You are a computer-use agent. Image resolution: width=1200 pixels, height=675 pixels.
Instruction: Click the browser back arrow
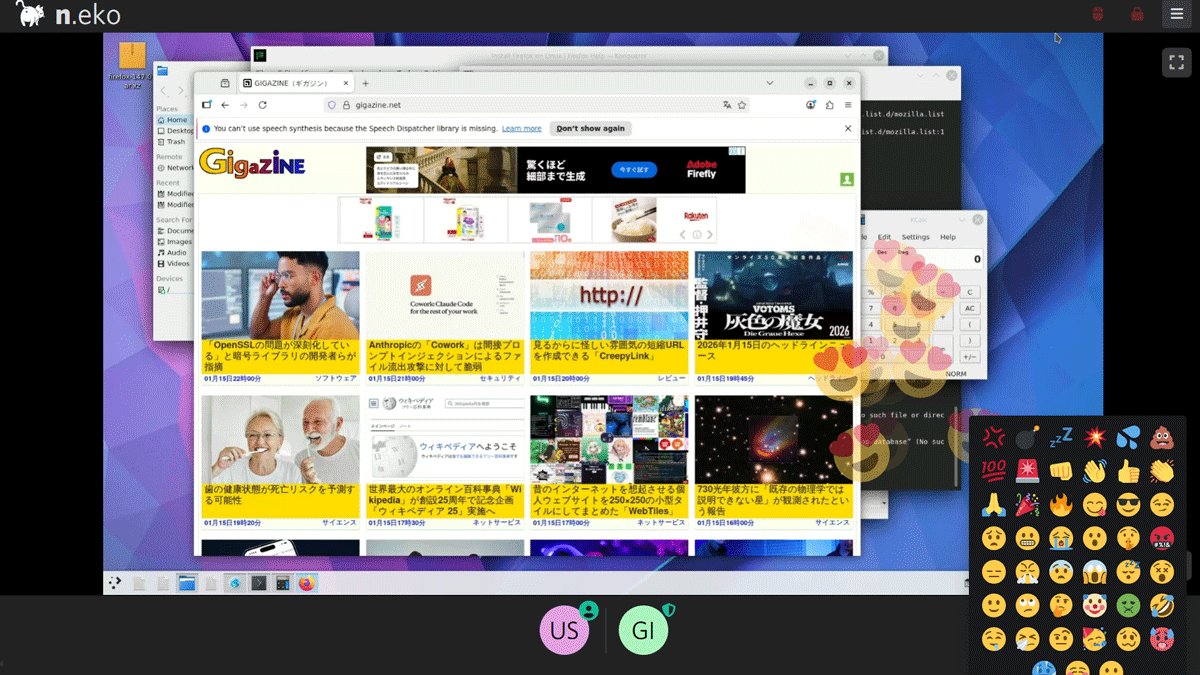click(225, 105)
